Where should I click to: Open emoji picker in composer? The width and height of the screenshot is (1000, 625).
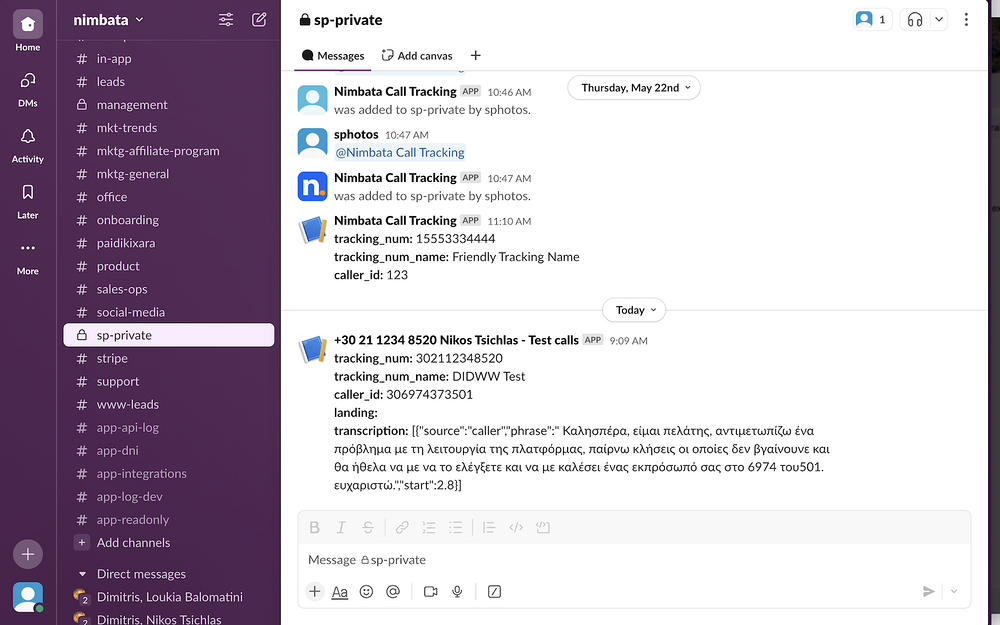click(x=366, y=592)
